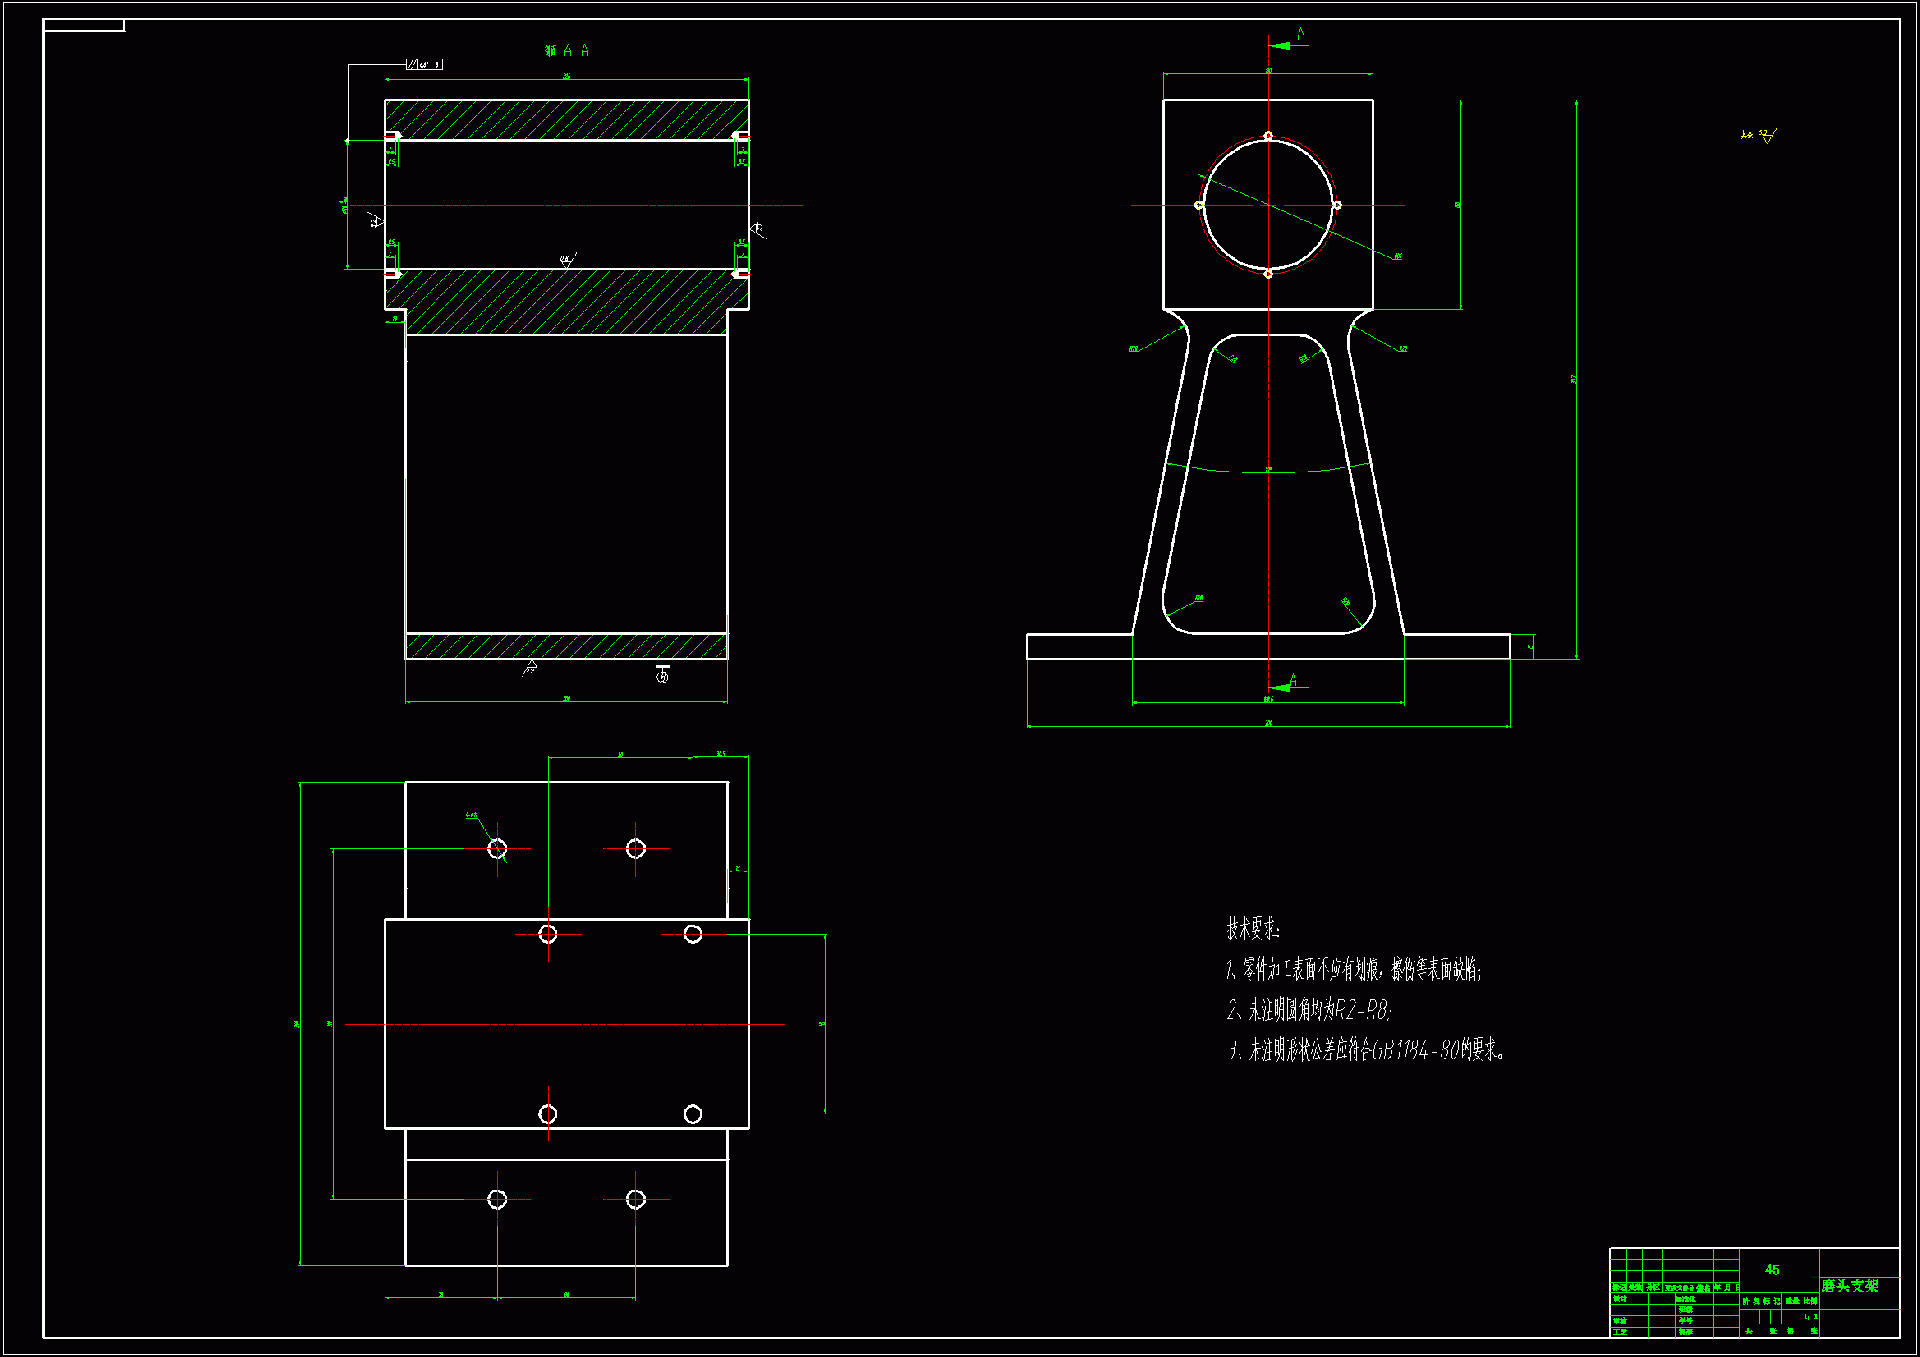
Task: Click the material value 45 in title block
Action: click(1772, 1269)
